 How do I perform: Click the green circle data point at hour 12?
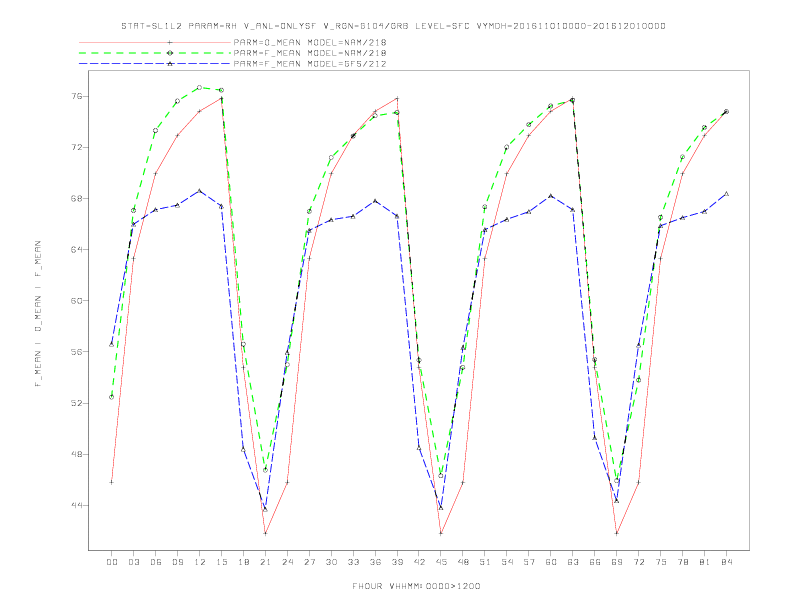[x=200, y=87]
